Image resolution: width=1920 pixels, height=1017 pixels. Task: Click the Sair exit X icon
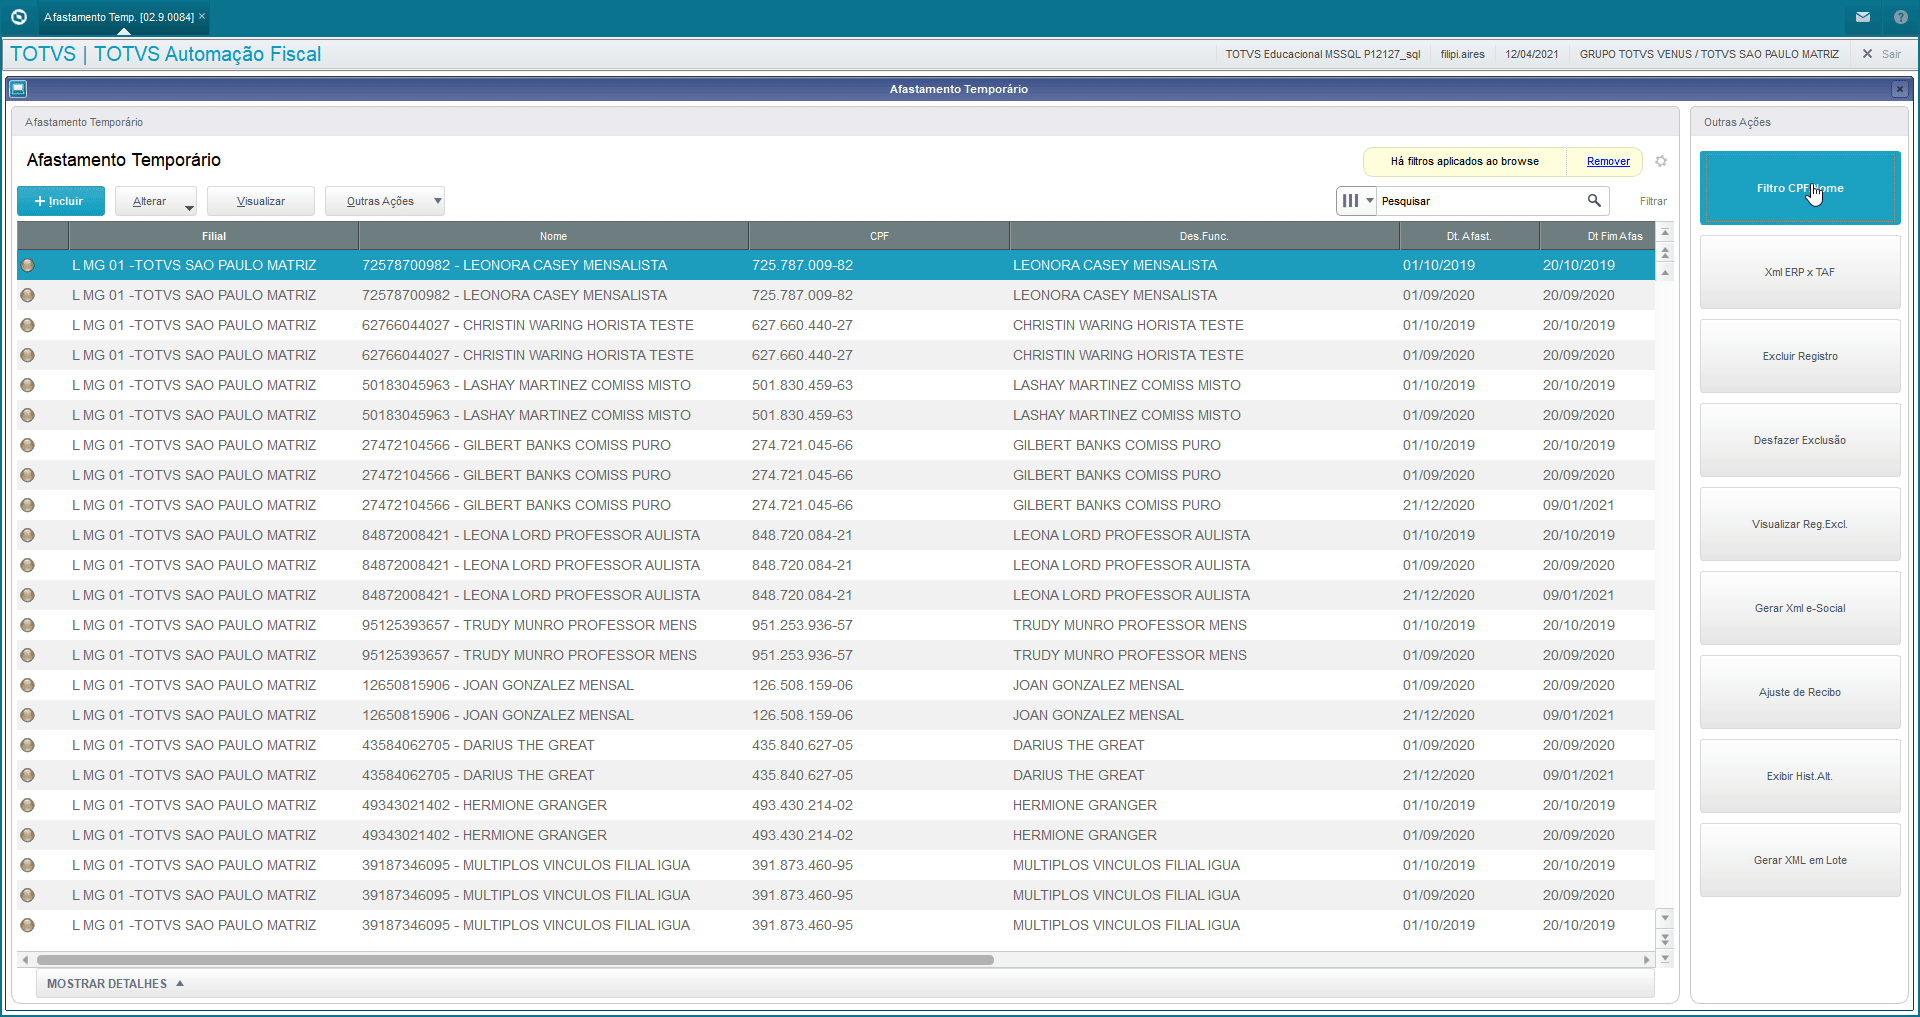pos(1867,54)
